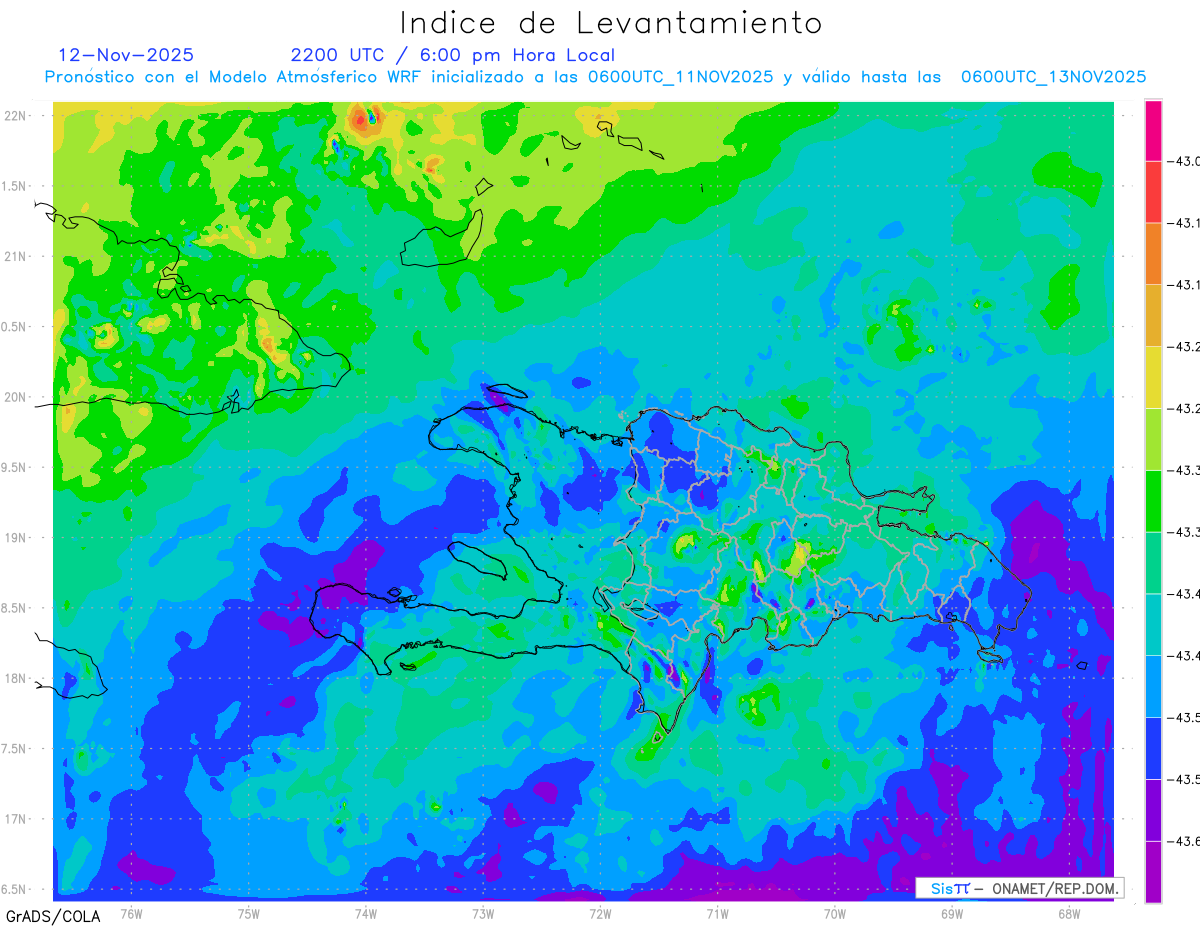Click the '76W' longitude label
Image resolution: width=1200 pixels, height=927 pixels.
(x=131, y=912)
